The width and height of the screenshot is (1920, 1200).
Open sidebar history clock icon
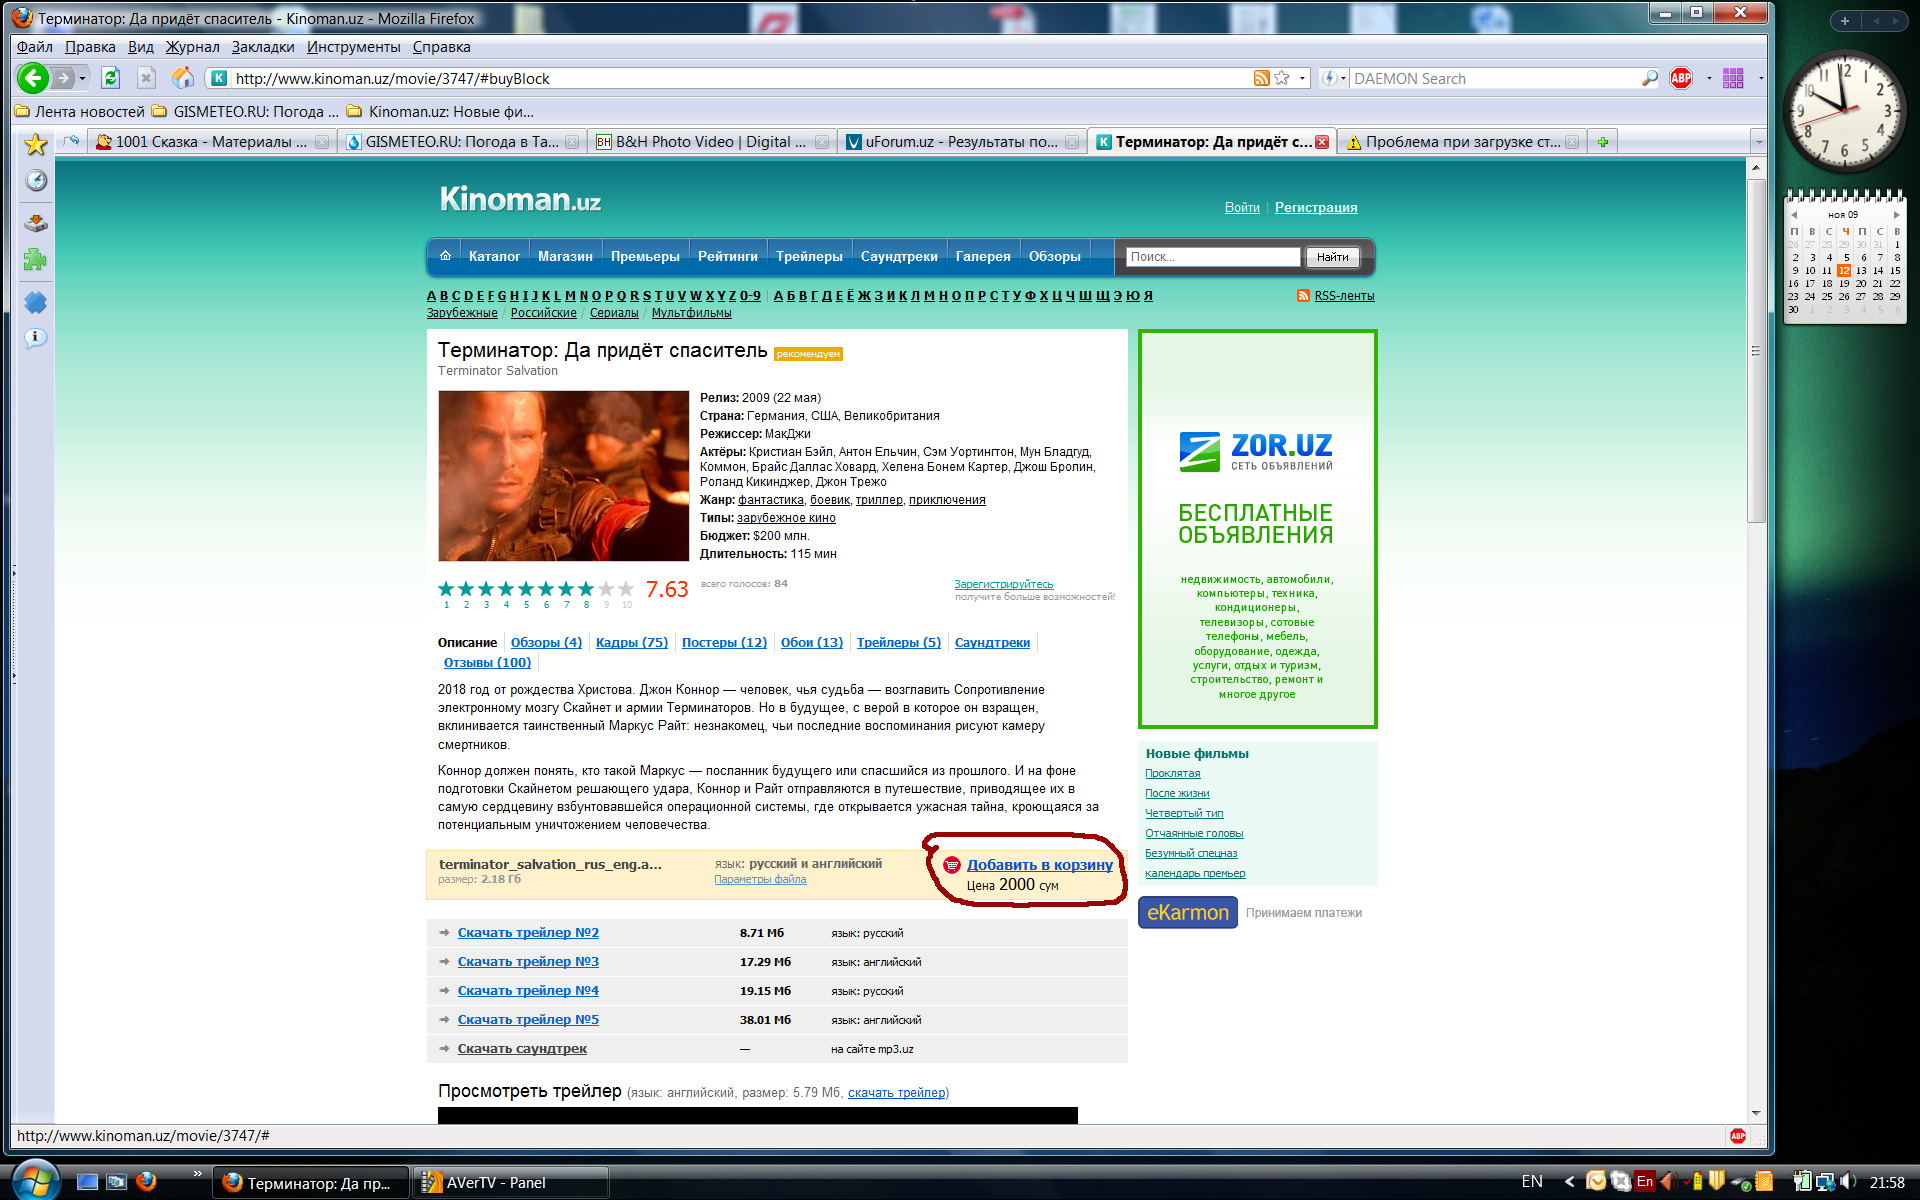click(36, 180)
